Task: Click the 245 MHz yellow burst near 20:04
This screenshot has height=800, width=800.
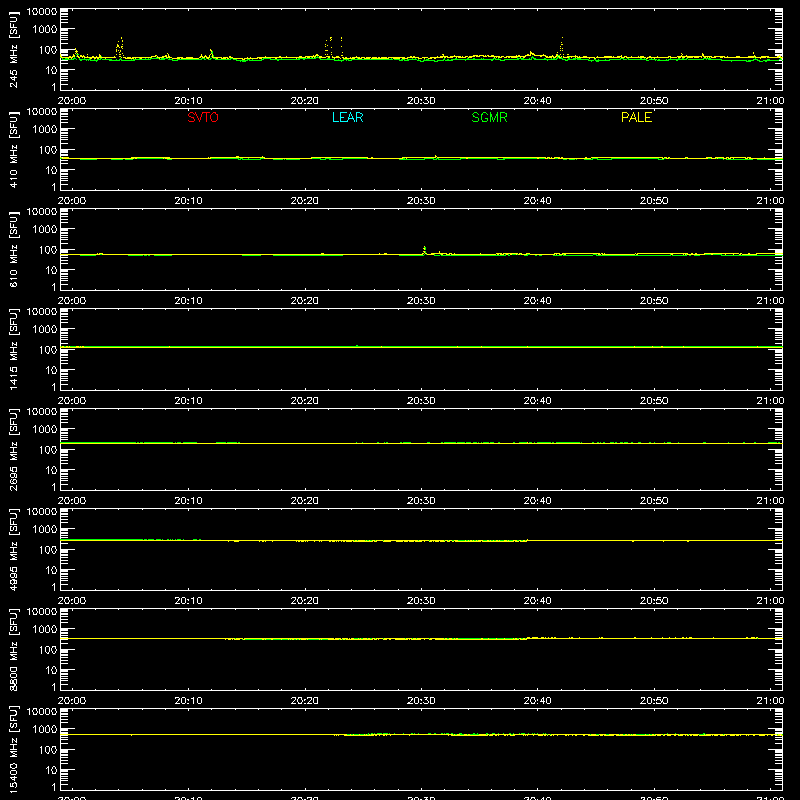Action: pyautogui.click(x=119, y=47)
